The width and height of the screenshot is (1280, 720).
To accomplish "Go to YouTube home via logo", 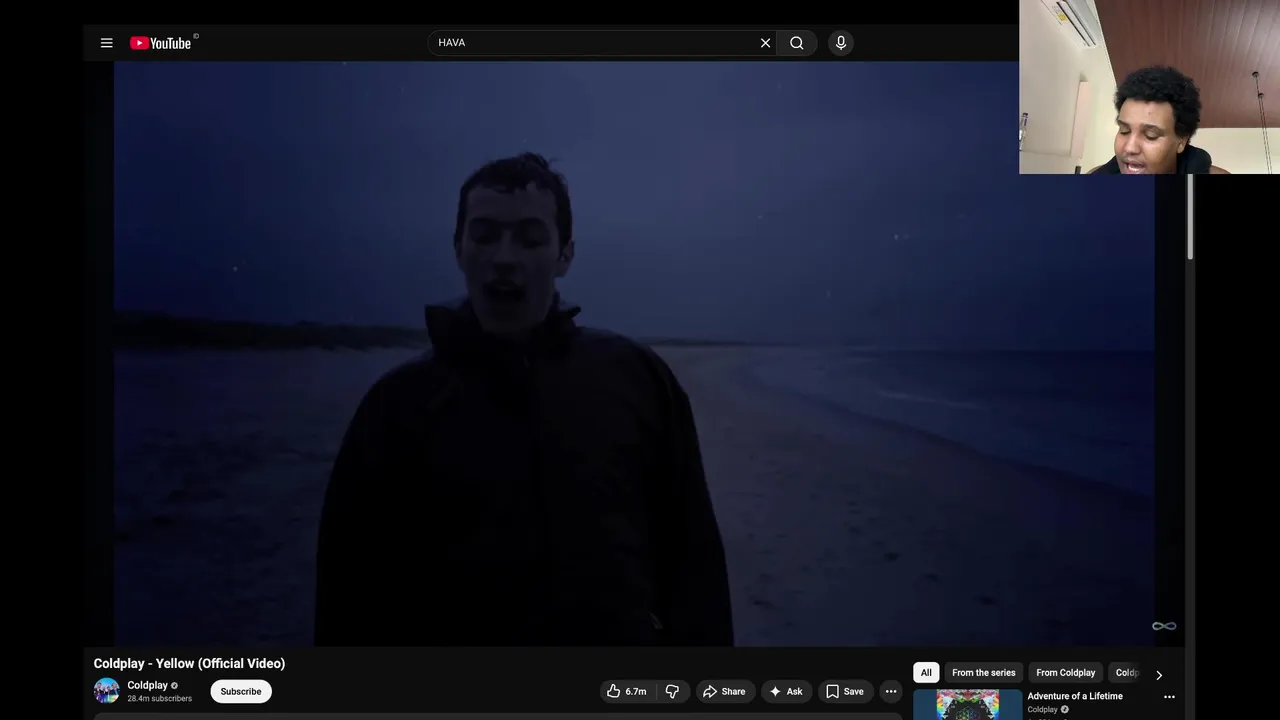I will coord(160,43).
